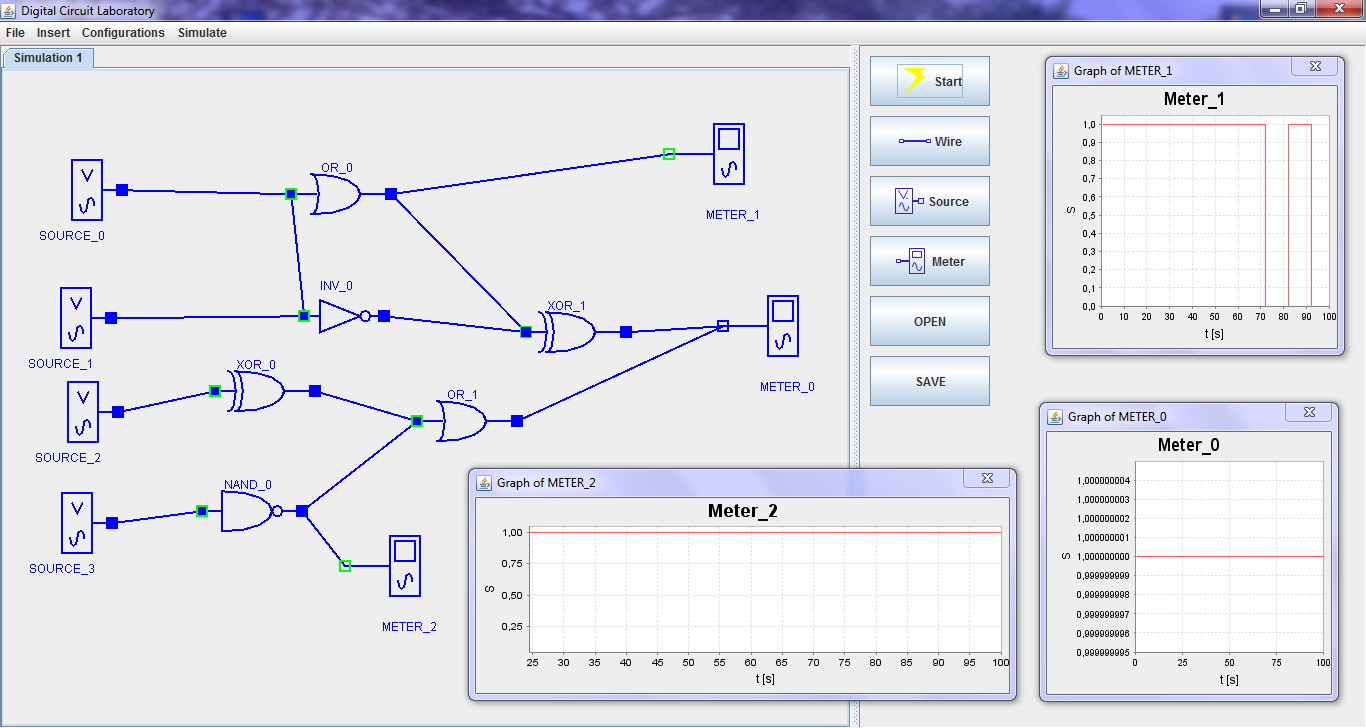This screenshot has height=728, width=1366.
Task: Select the OR_0 gate
Action: pyautogui.click(x=336, y=194)
